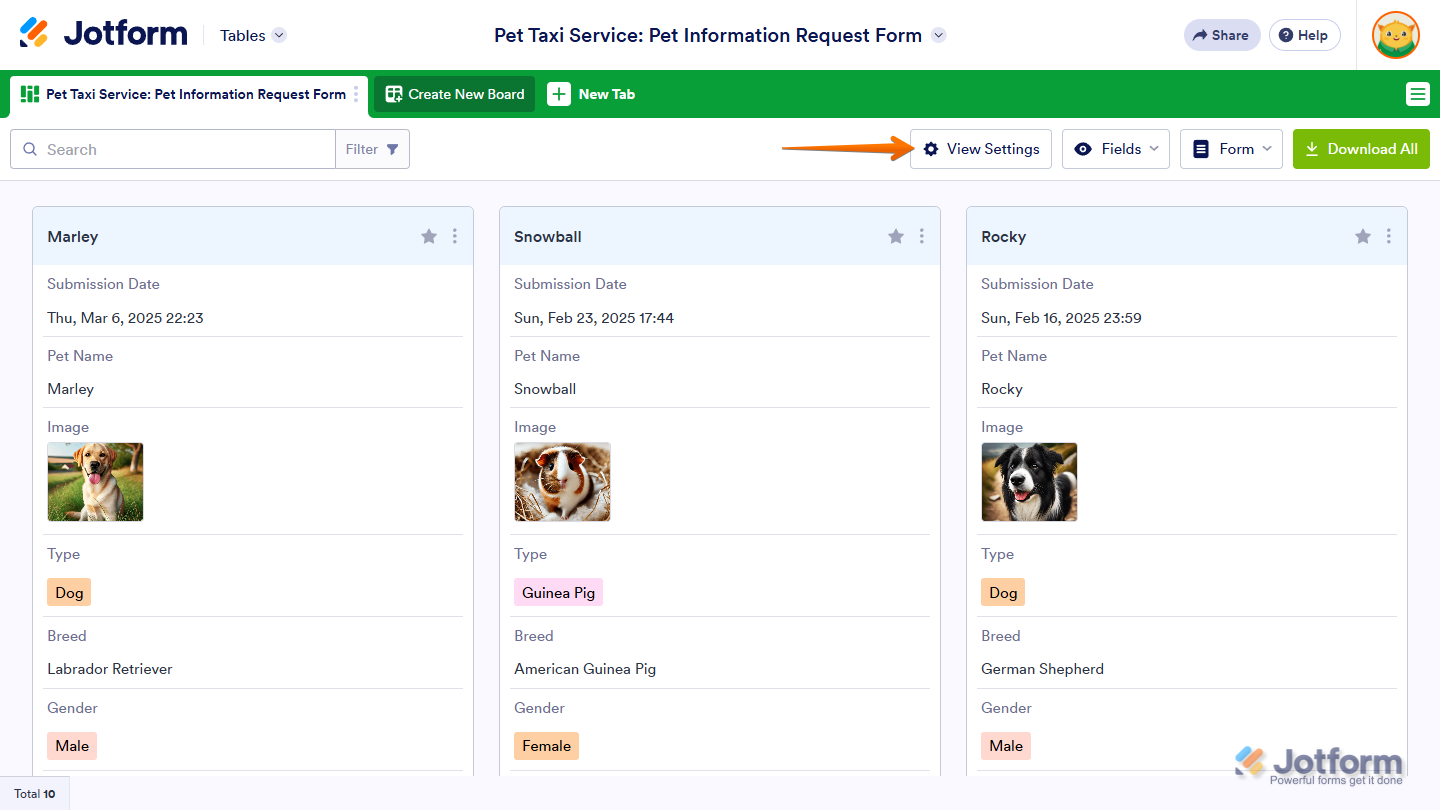
Task: Click the filter funnel button
Action: point(373,149)
